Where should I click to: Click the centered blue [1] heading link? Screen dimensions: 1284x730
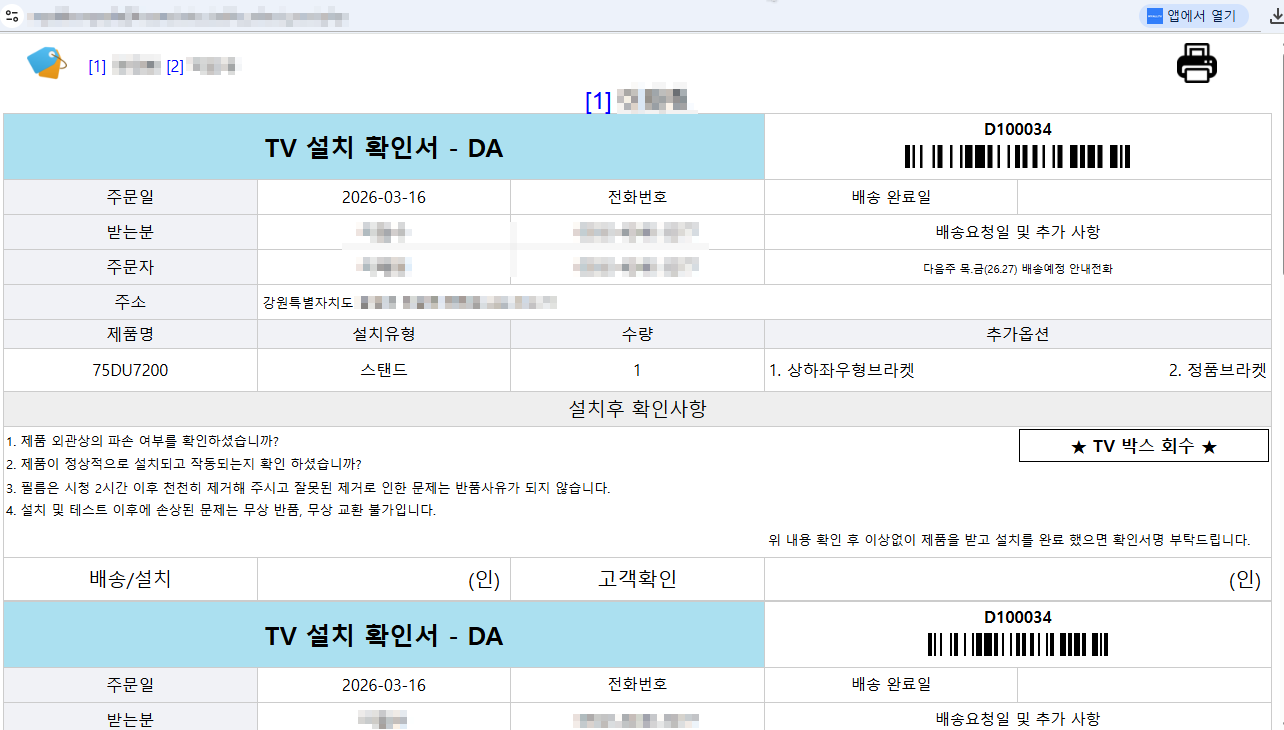pyautogui.click(x=598, y=101)
